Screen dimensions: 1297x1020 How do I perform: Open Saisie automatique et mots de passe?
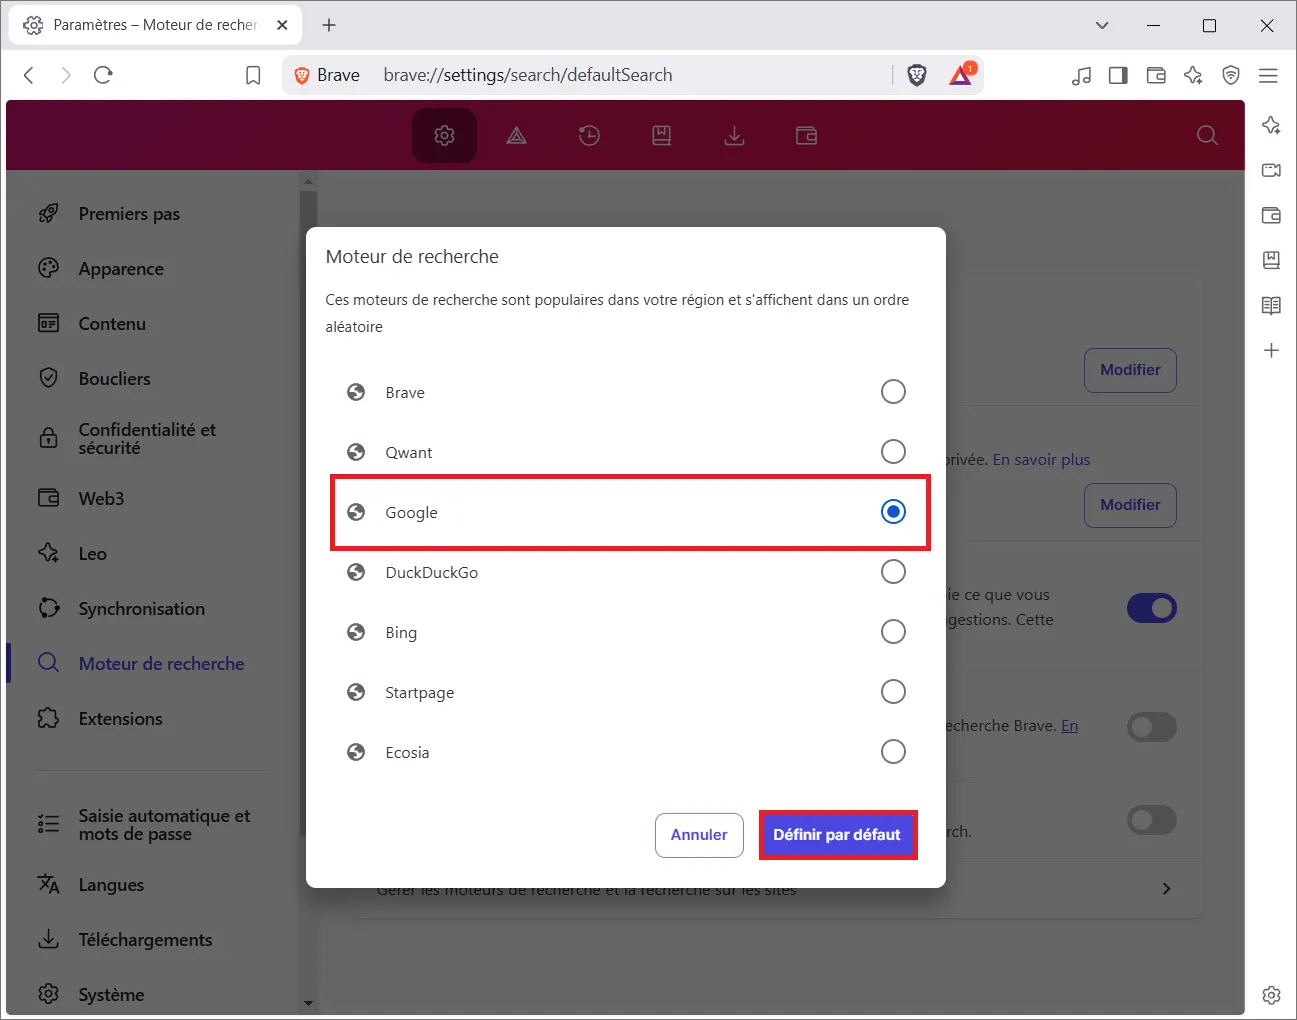point(164,825)
